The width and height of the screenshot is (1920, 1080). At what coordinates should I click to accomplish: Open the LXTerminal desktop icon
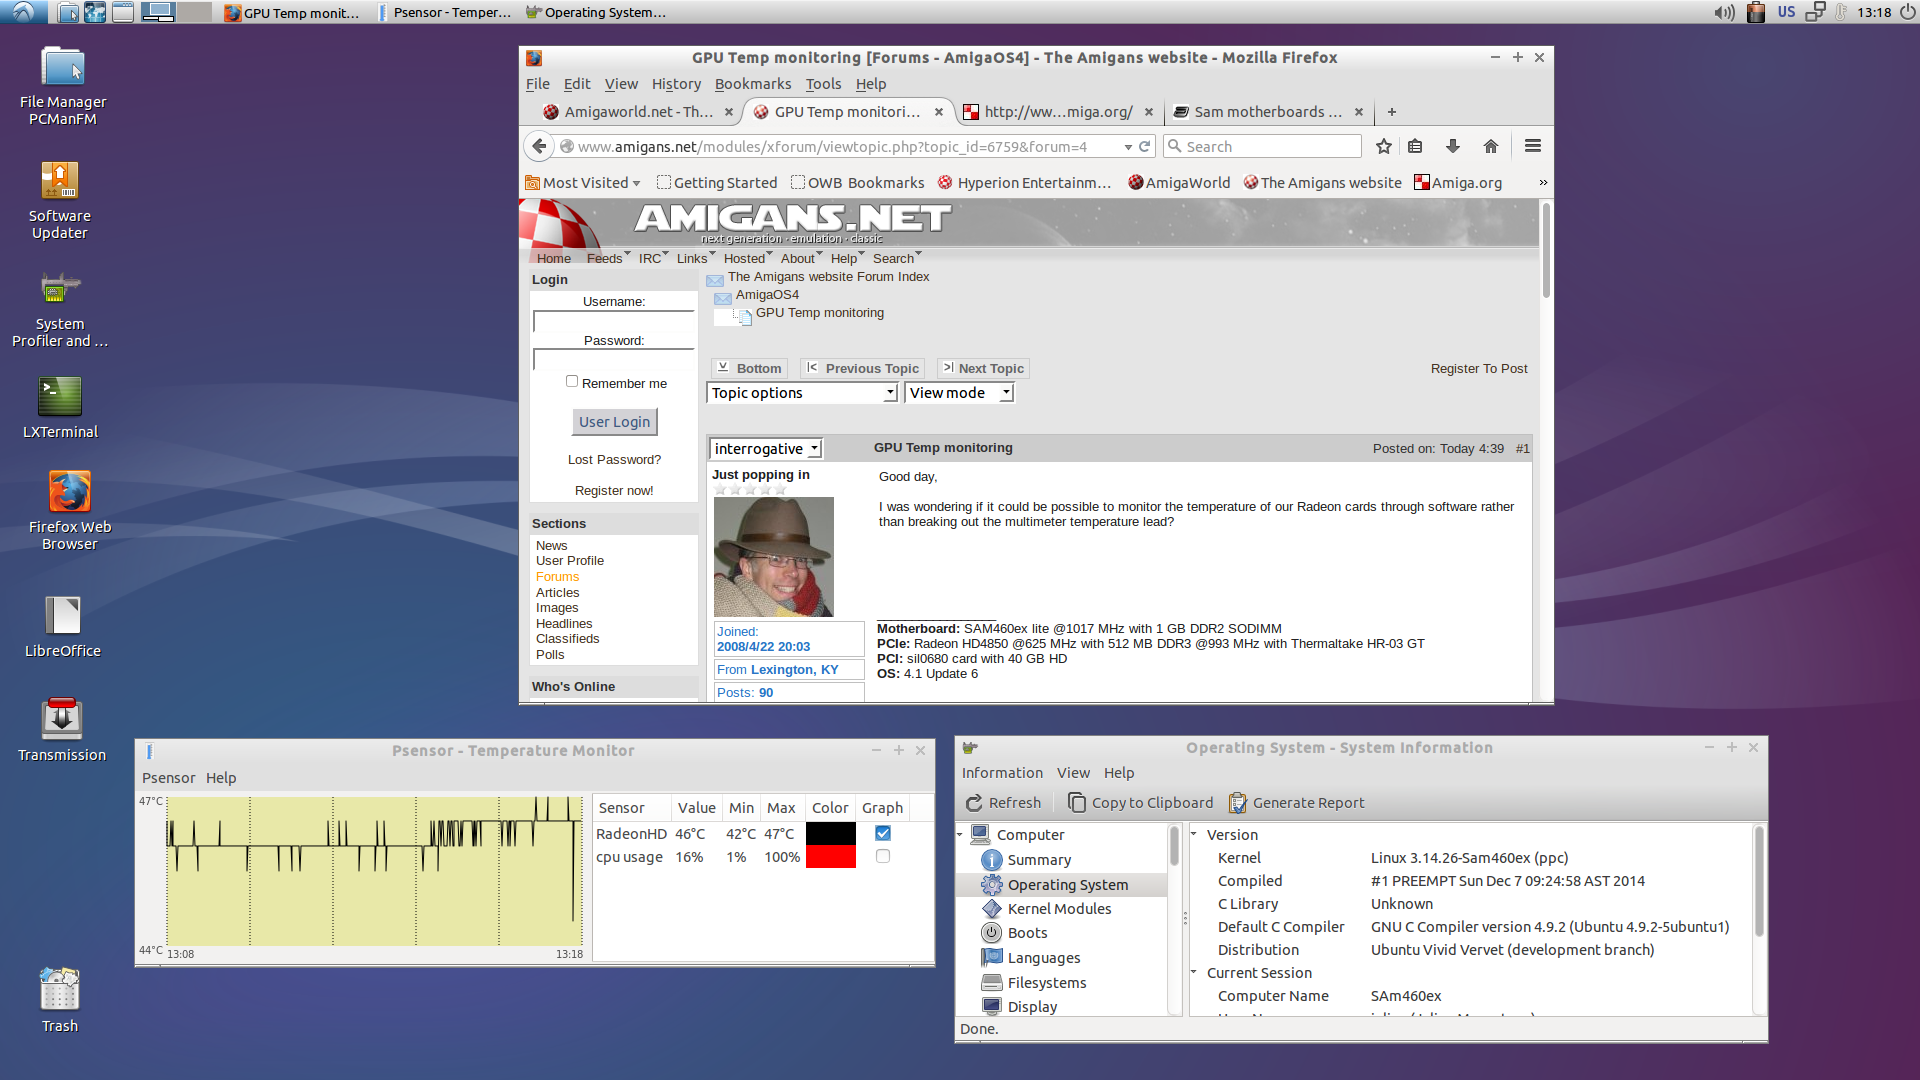[60, 398]
